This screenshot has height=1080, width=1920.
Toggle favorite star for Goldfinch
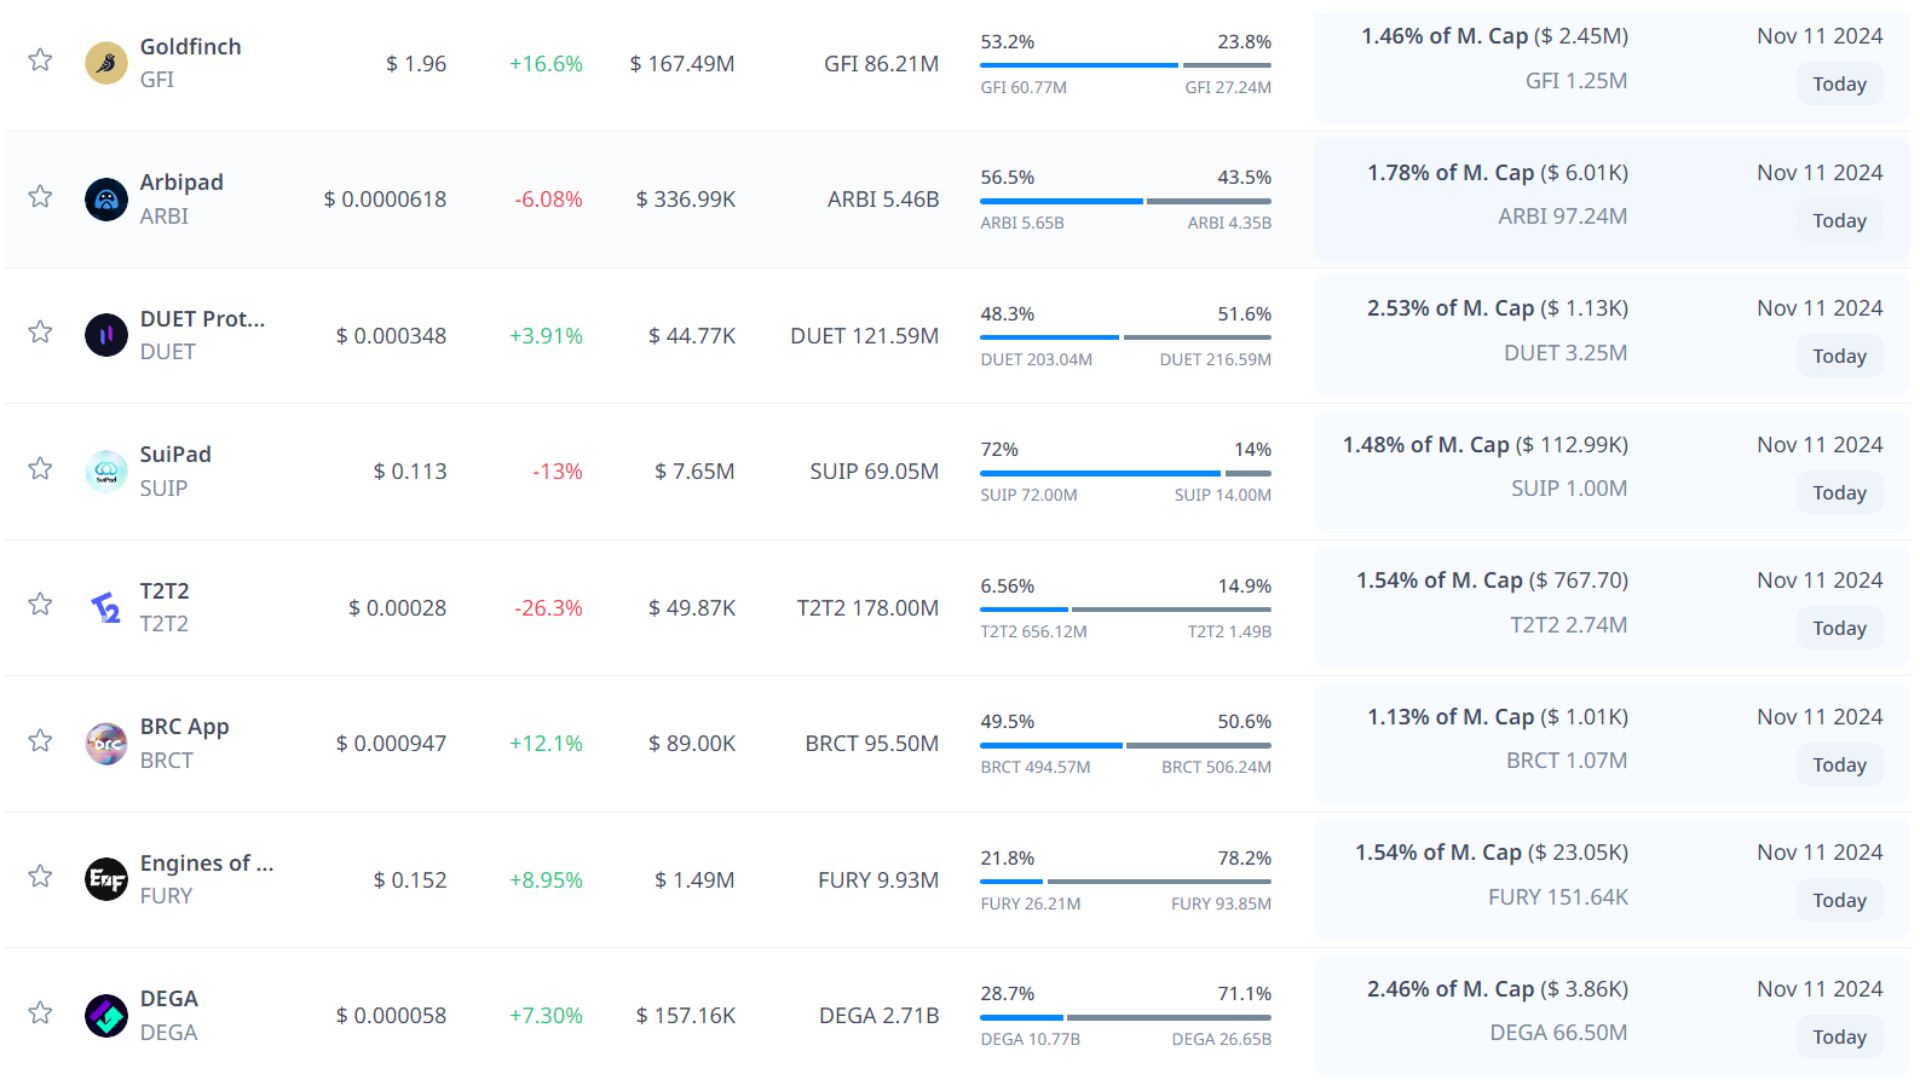click(40, 60)
